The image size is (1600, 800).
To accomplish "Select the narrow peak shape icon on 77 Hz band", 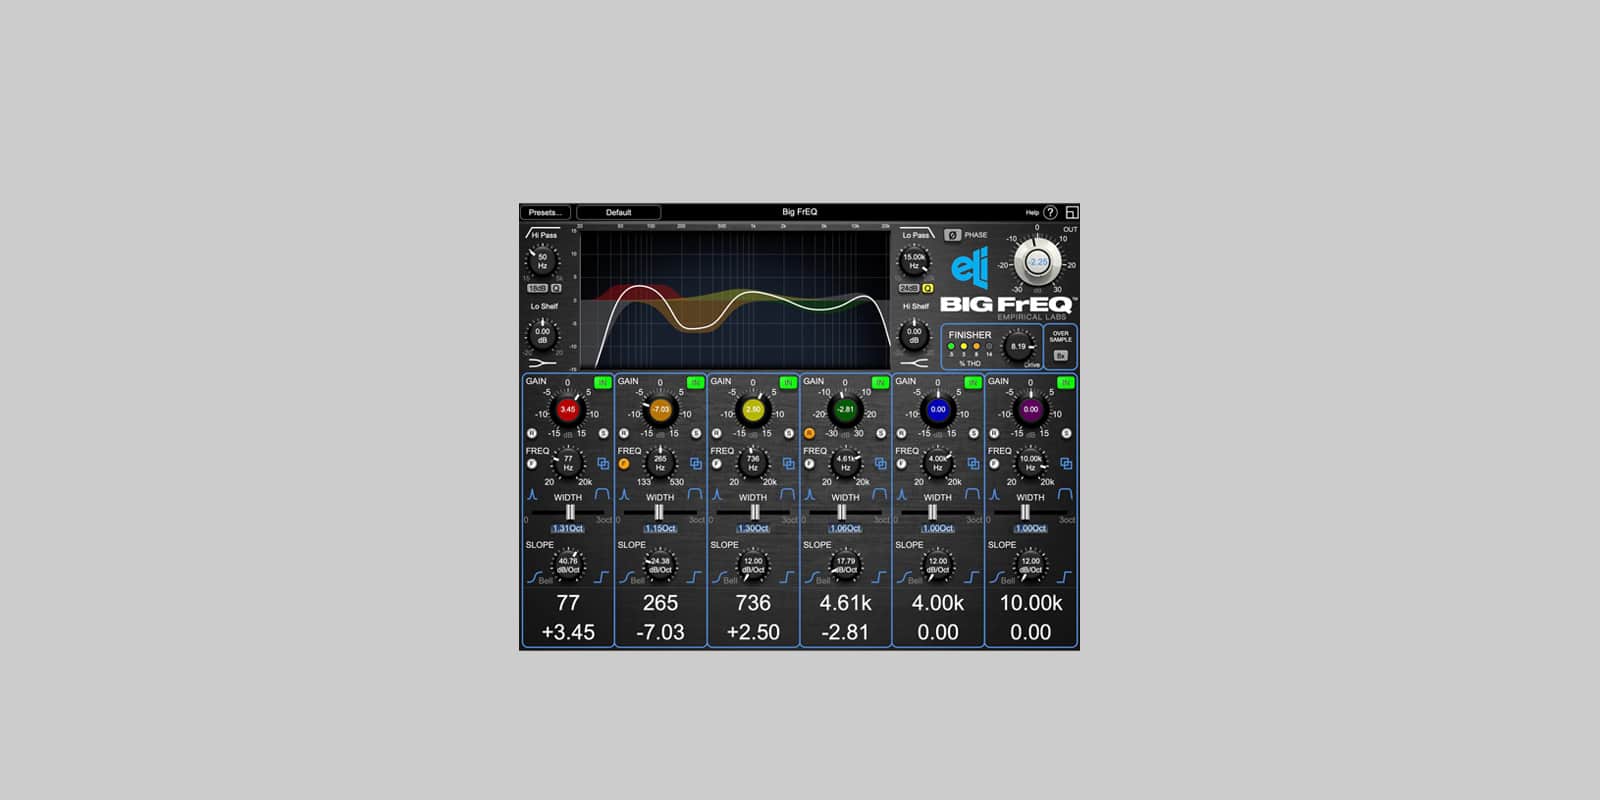I will pos(533,495).
